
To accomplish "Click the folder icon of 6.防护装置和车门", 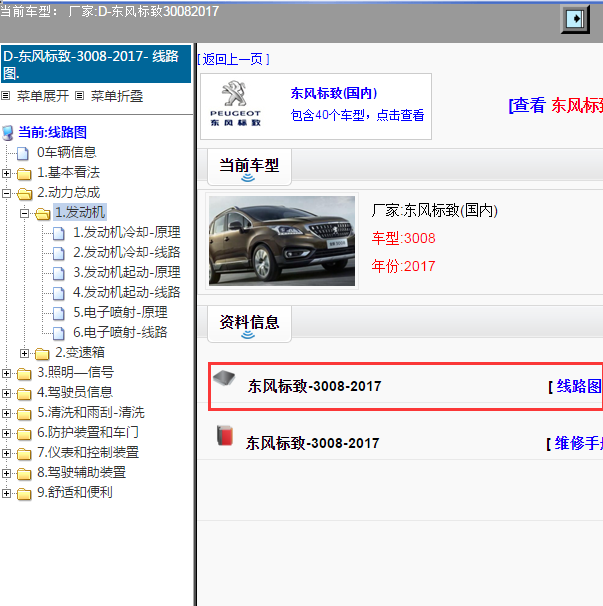I will [x=24, y=434].
